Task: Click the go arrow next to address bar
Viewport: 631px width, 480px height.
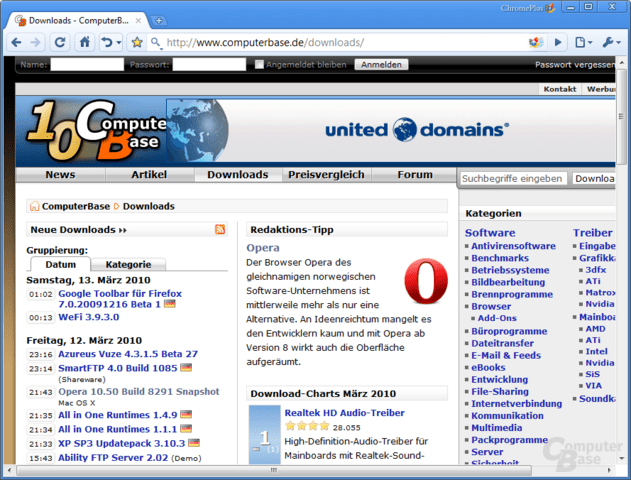Action: (558, 42)
